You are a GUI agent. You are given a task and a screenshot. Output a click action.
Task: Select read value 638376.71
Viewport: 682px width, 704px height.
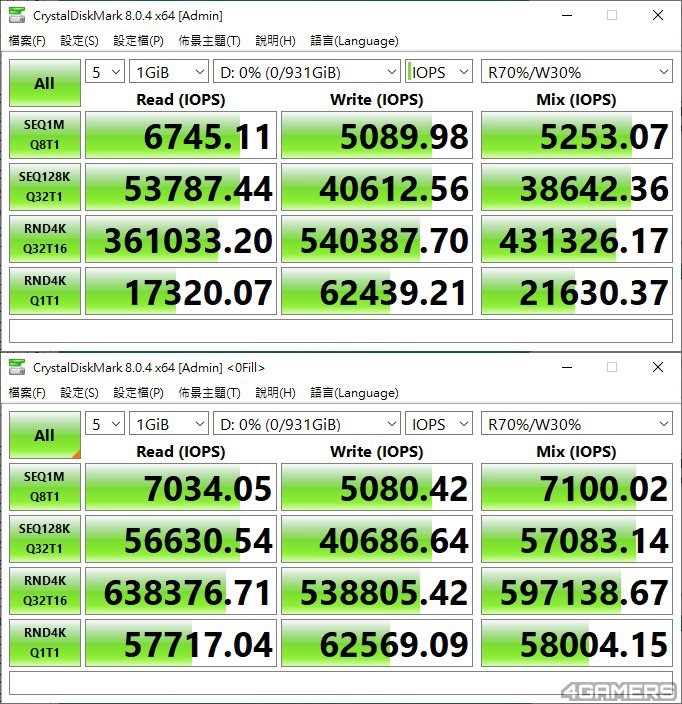pos(181,591)
